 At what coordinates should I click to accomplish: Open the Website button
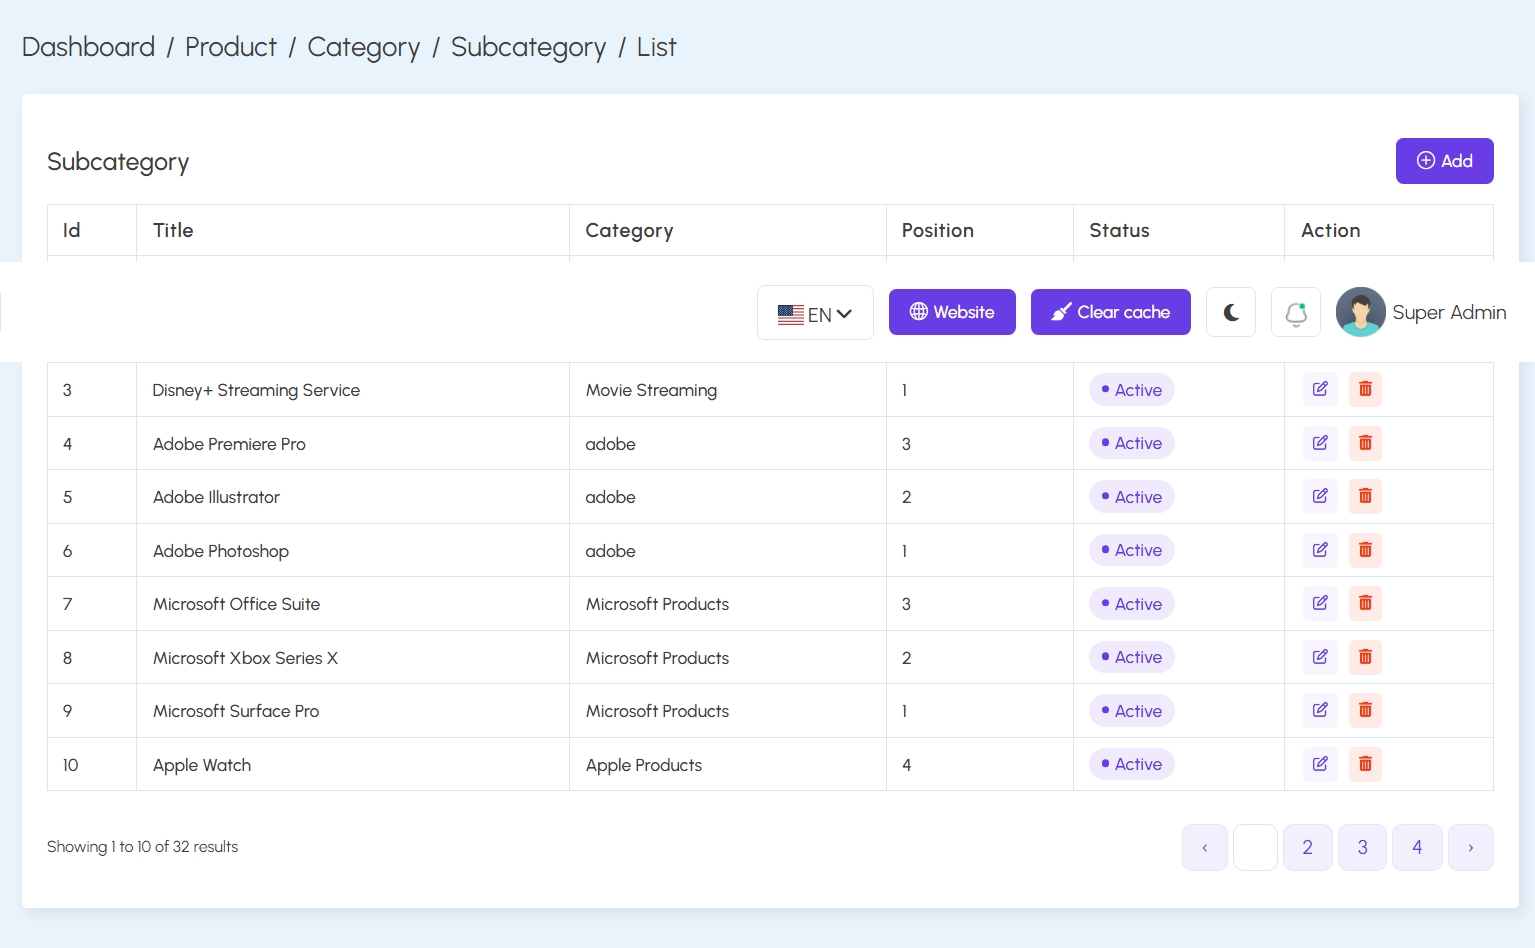click(x=952, y=312)
